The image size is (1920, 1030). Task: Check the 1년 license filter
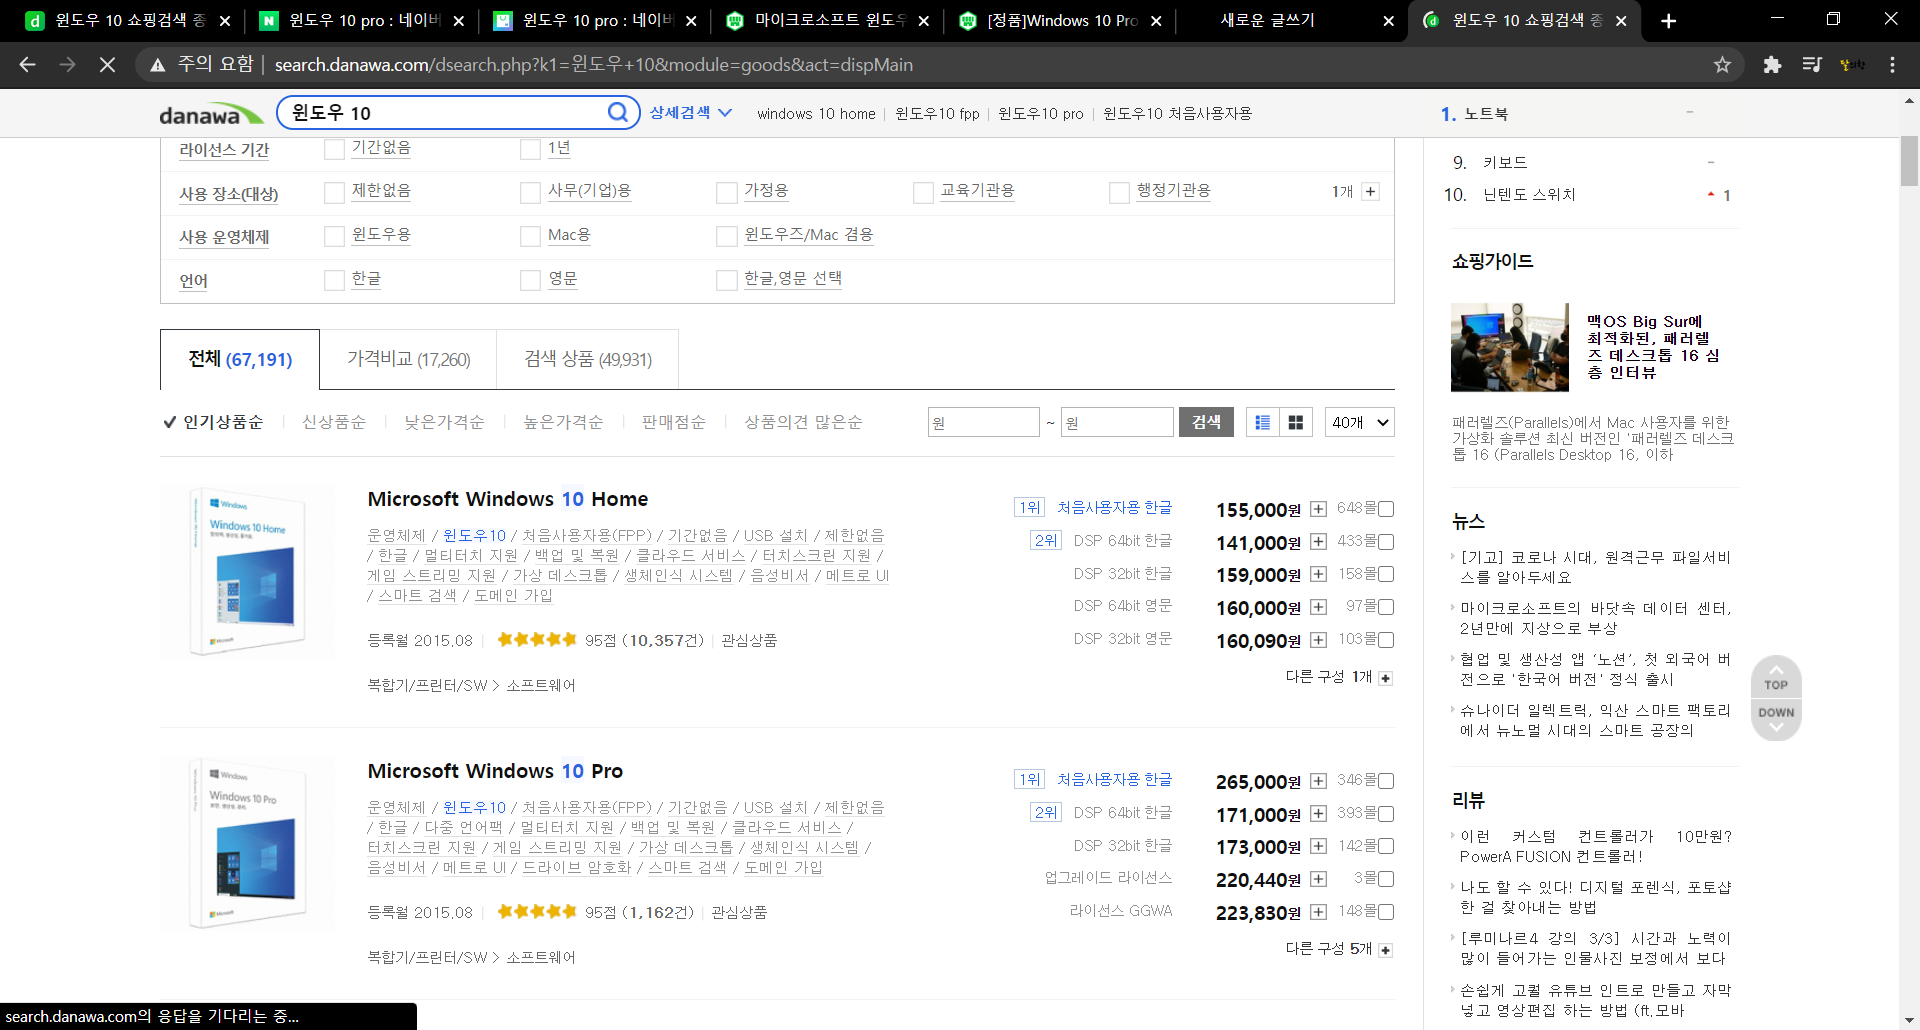[x=530, y=149]
